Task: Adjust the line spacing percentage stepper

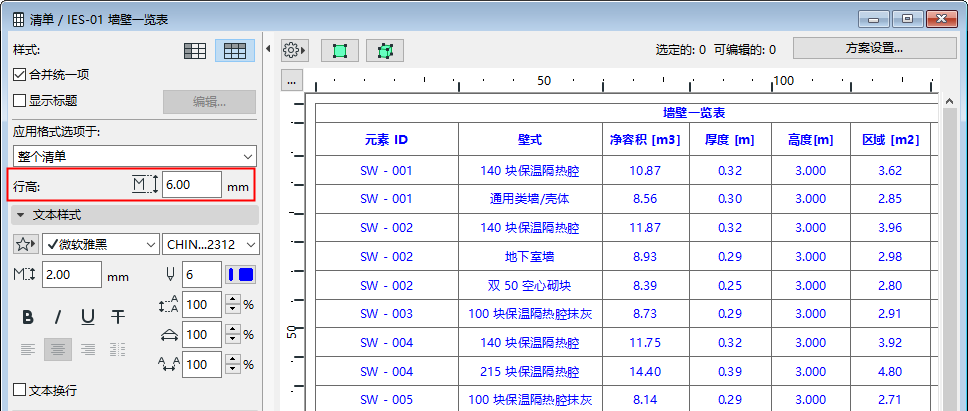Action: click(232, 304)
